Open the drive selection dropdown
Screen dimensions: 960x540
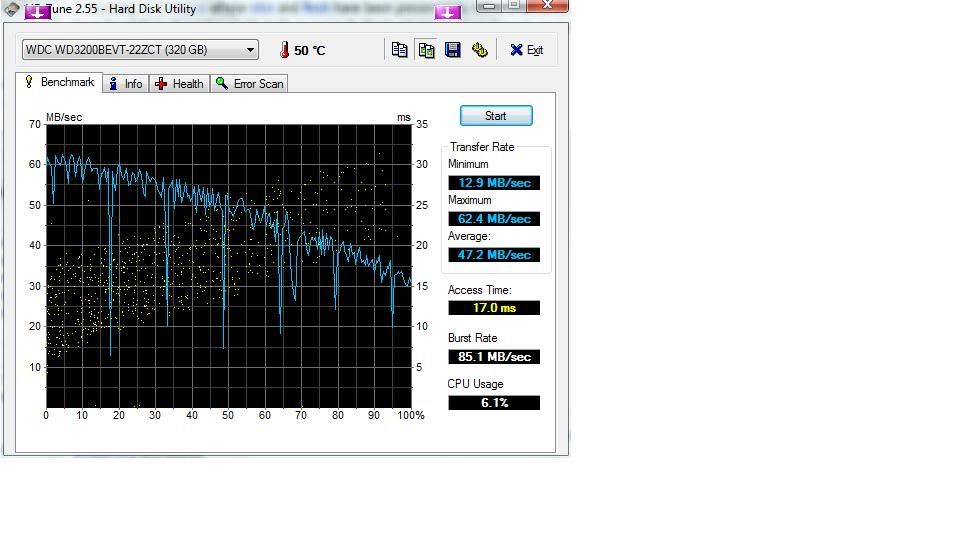(140, 50)
